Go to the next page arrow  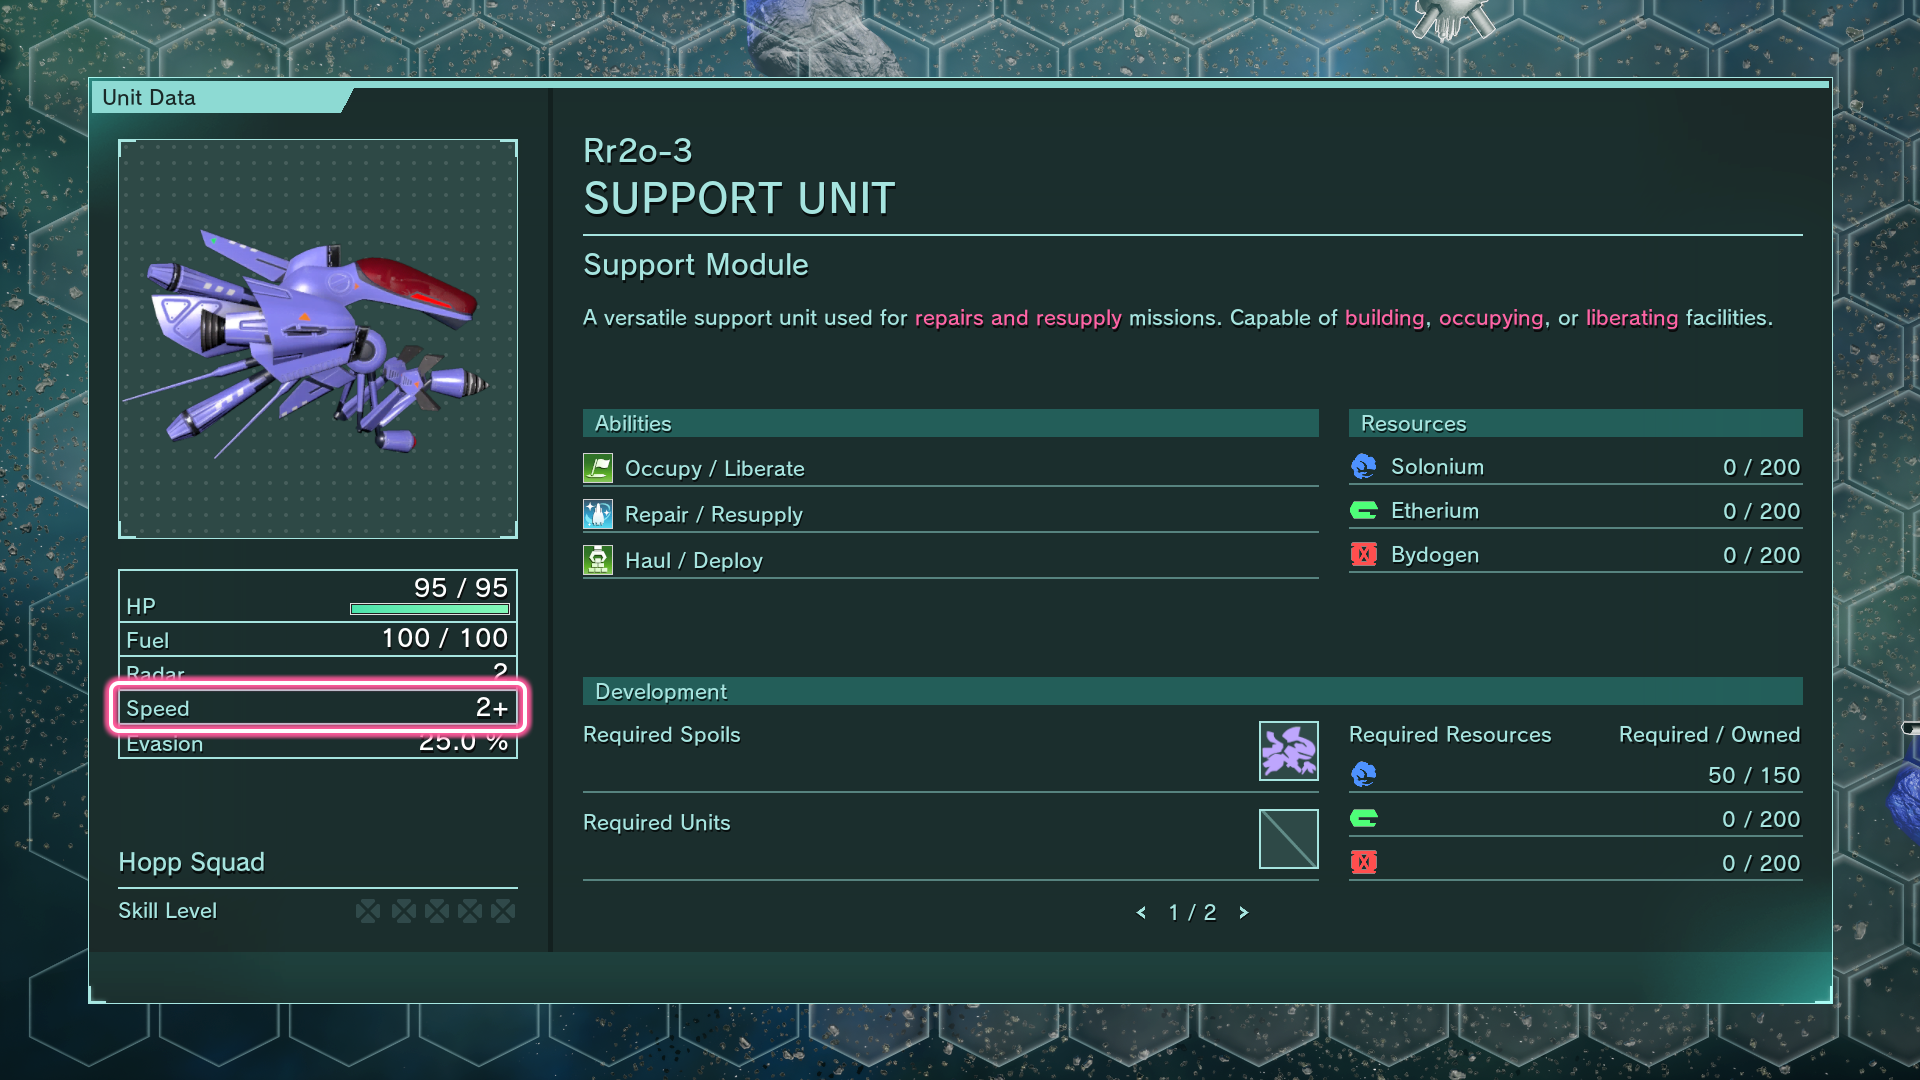coord(1244,913)
